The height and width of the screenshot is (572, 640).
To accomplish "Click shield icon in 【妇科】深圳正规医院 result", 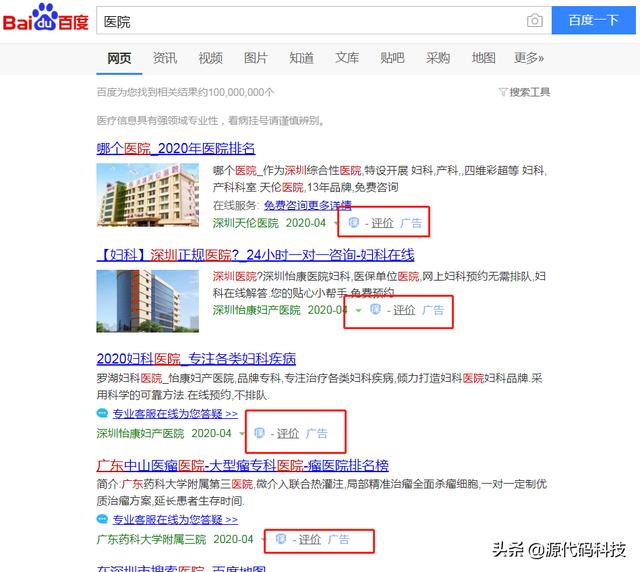I will point(376,309).
